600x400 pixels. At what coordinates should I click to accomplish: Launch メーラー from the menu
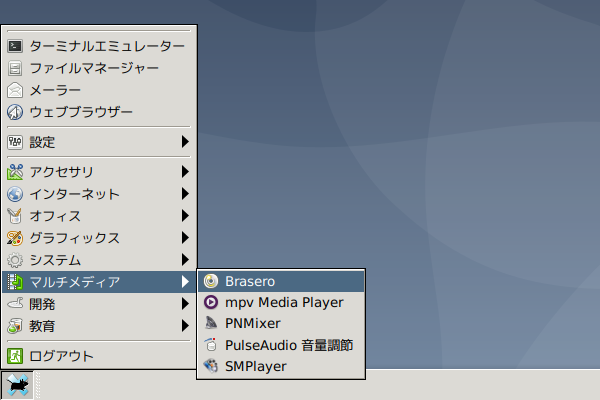tap(99, 90)
